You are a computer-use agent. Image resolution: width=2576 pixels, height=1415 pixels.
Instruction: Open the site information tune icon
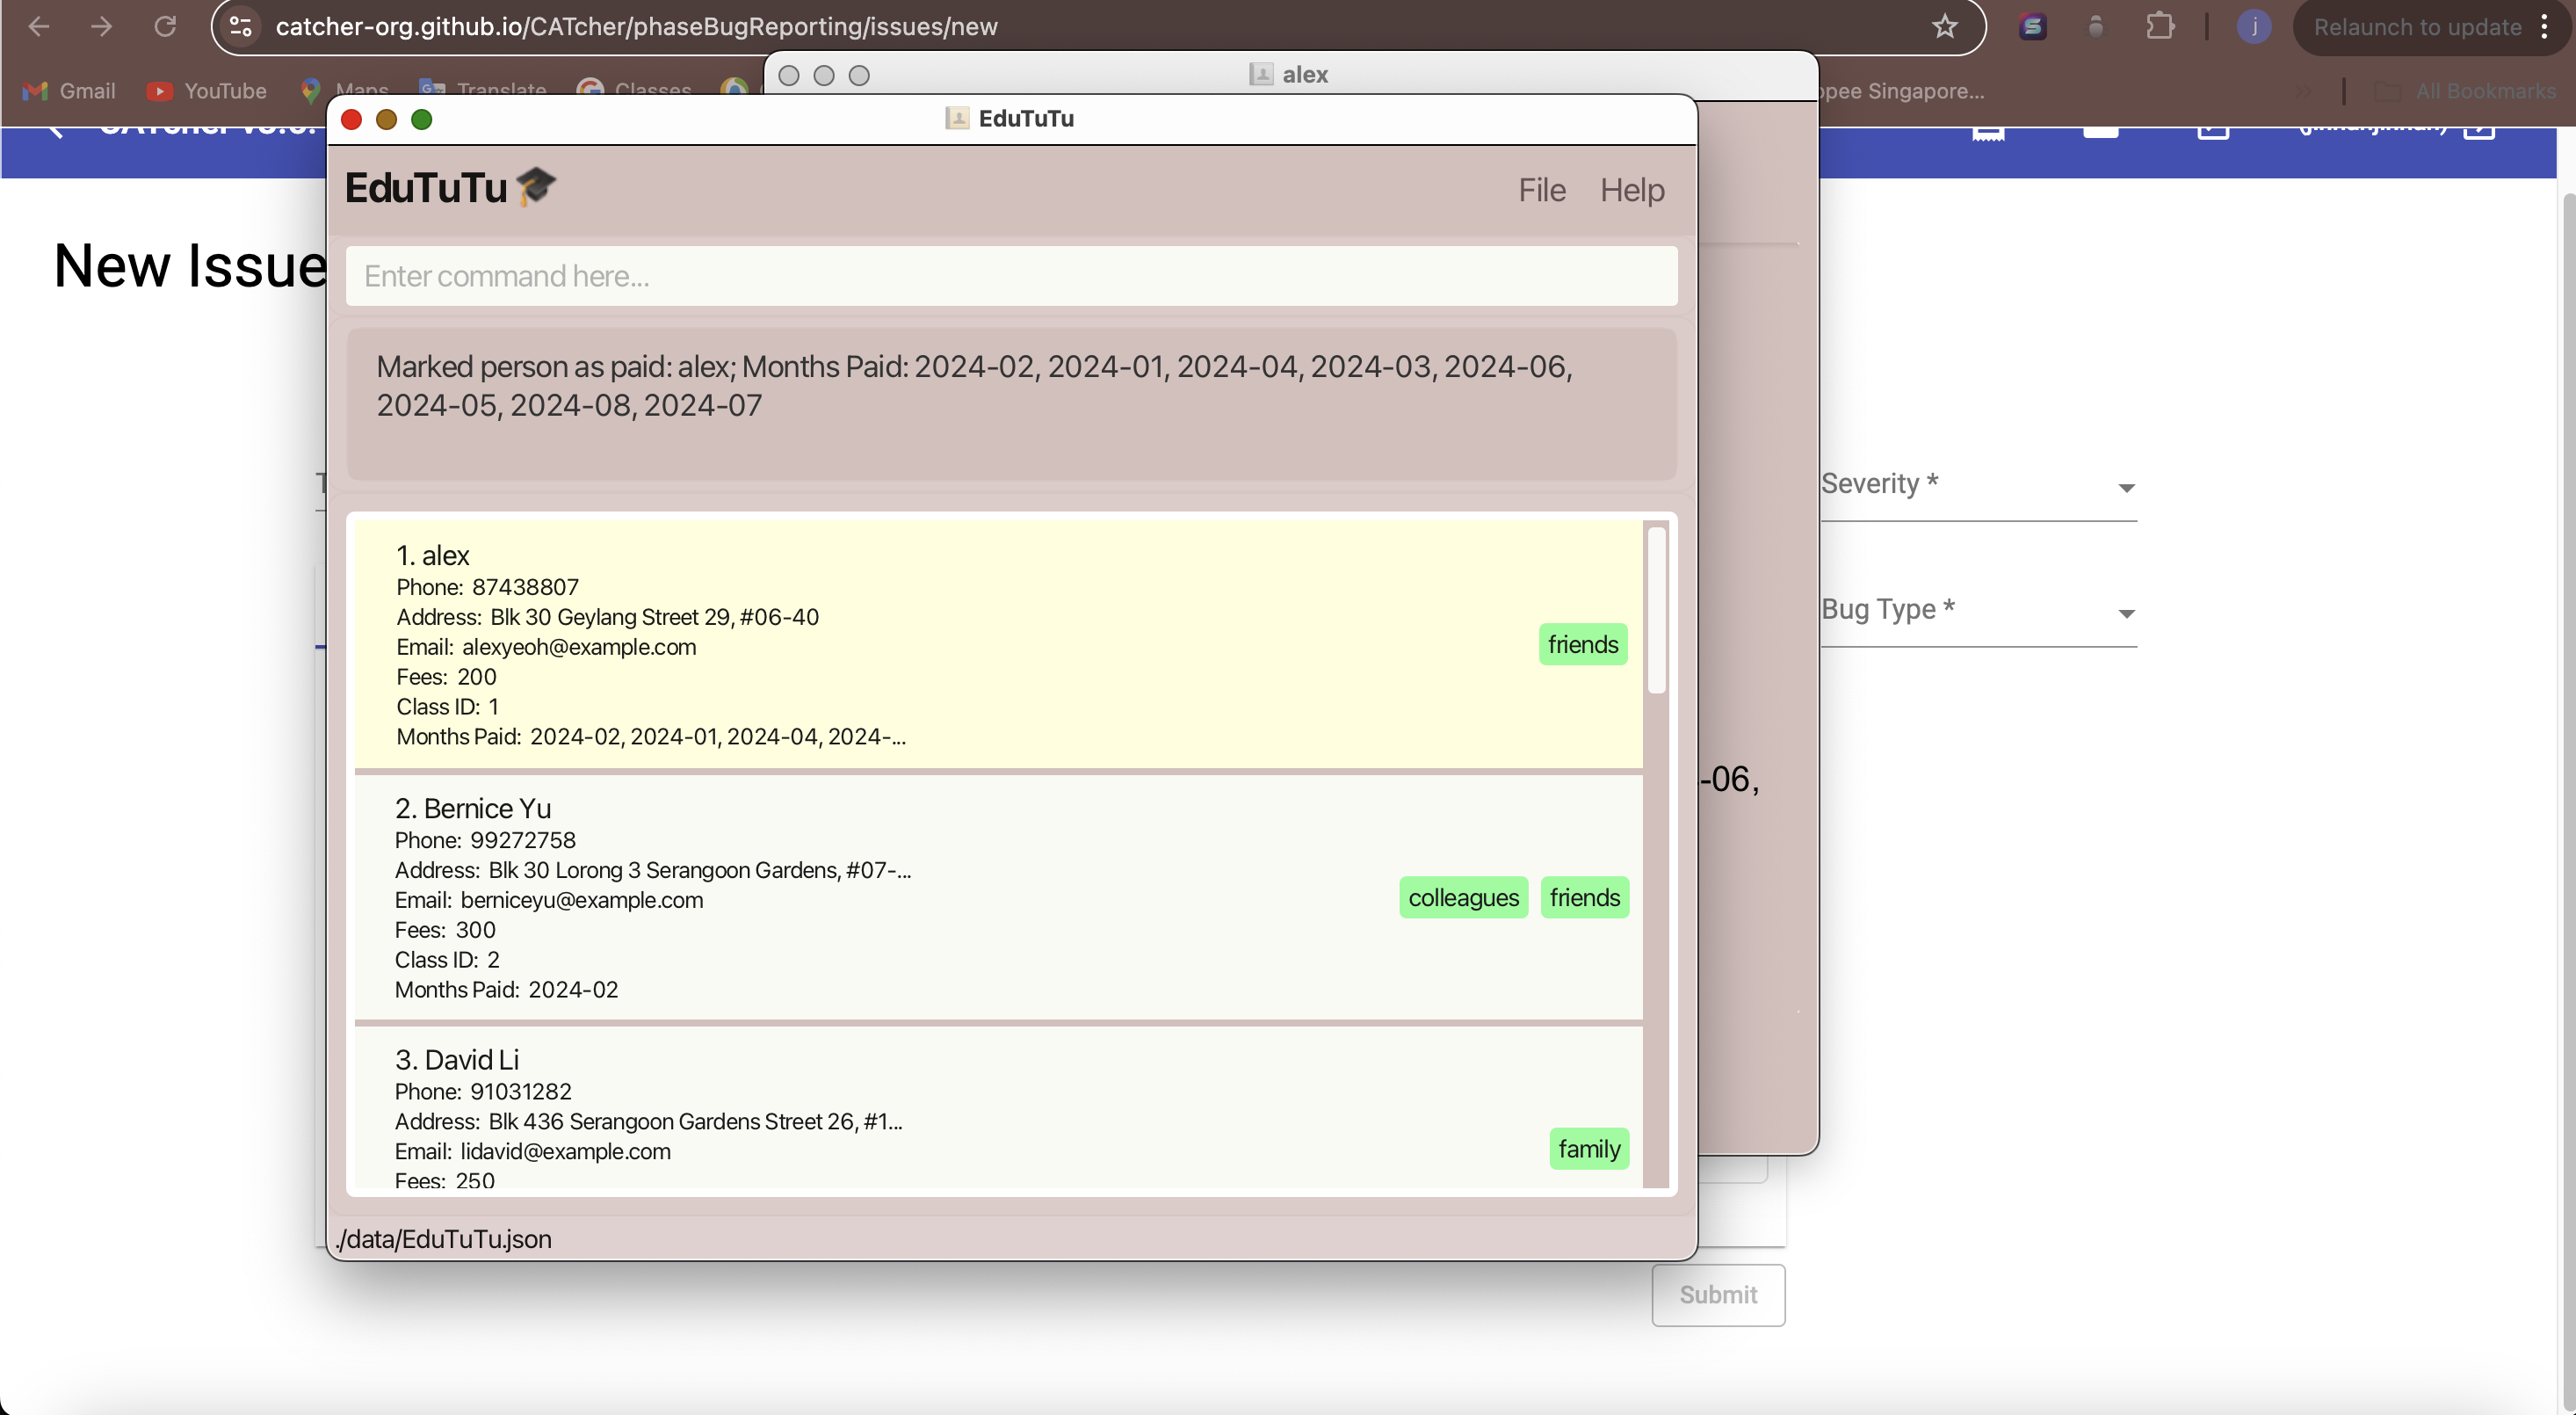coord(240,27)
